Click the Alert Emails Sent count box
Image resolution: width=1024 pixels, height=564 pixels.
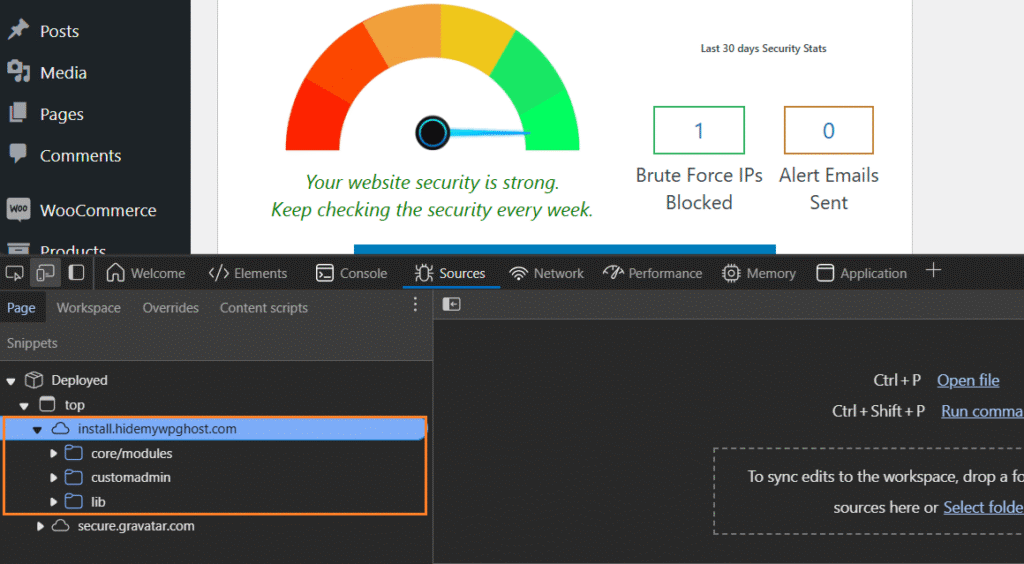tap(829, 131)
